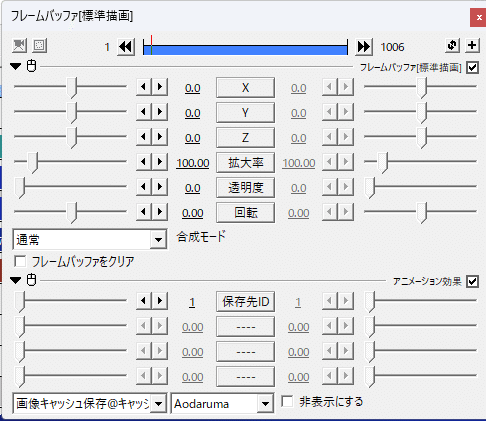The width and height of the screenshot is (486, 421).
Task: Check the 非表示にする option
Action: [x=287, y=401]
